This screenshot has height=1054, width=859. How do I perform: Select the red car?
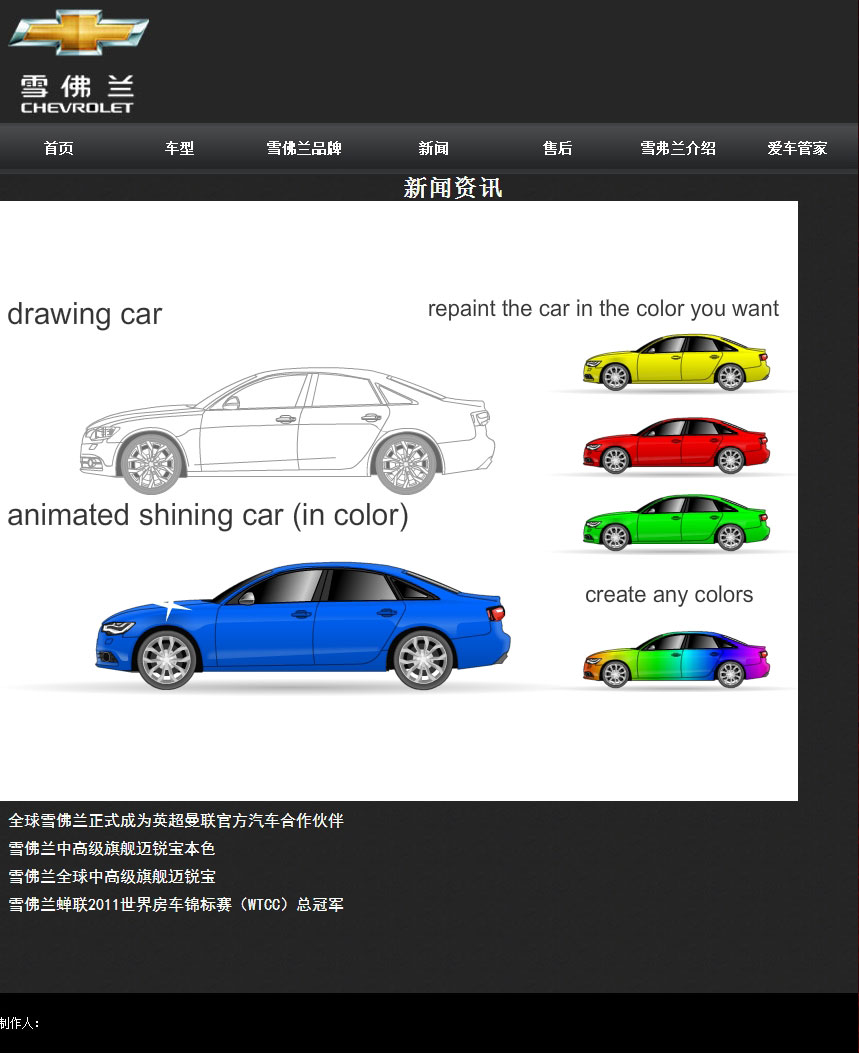[x=676, y=446]
